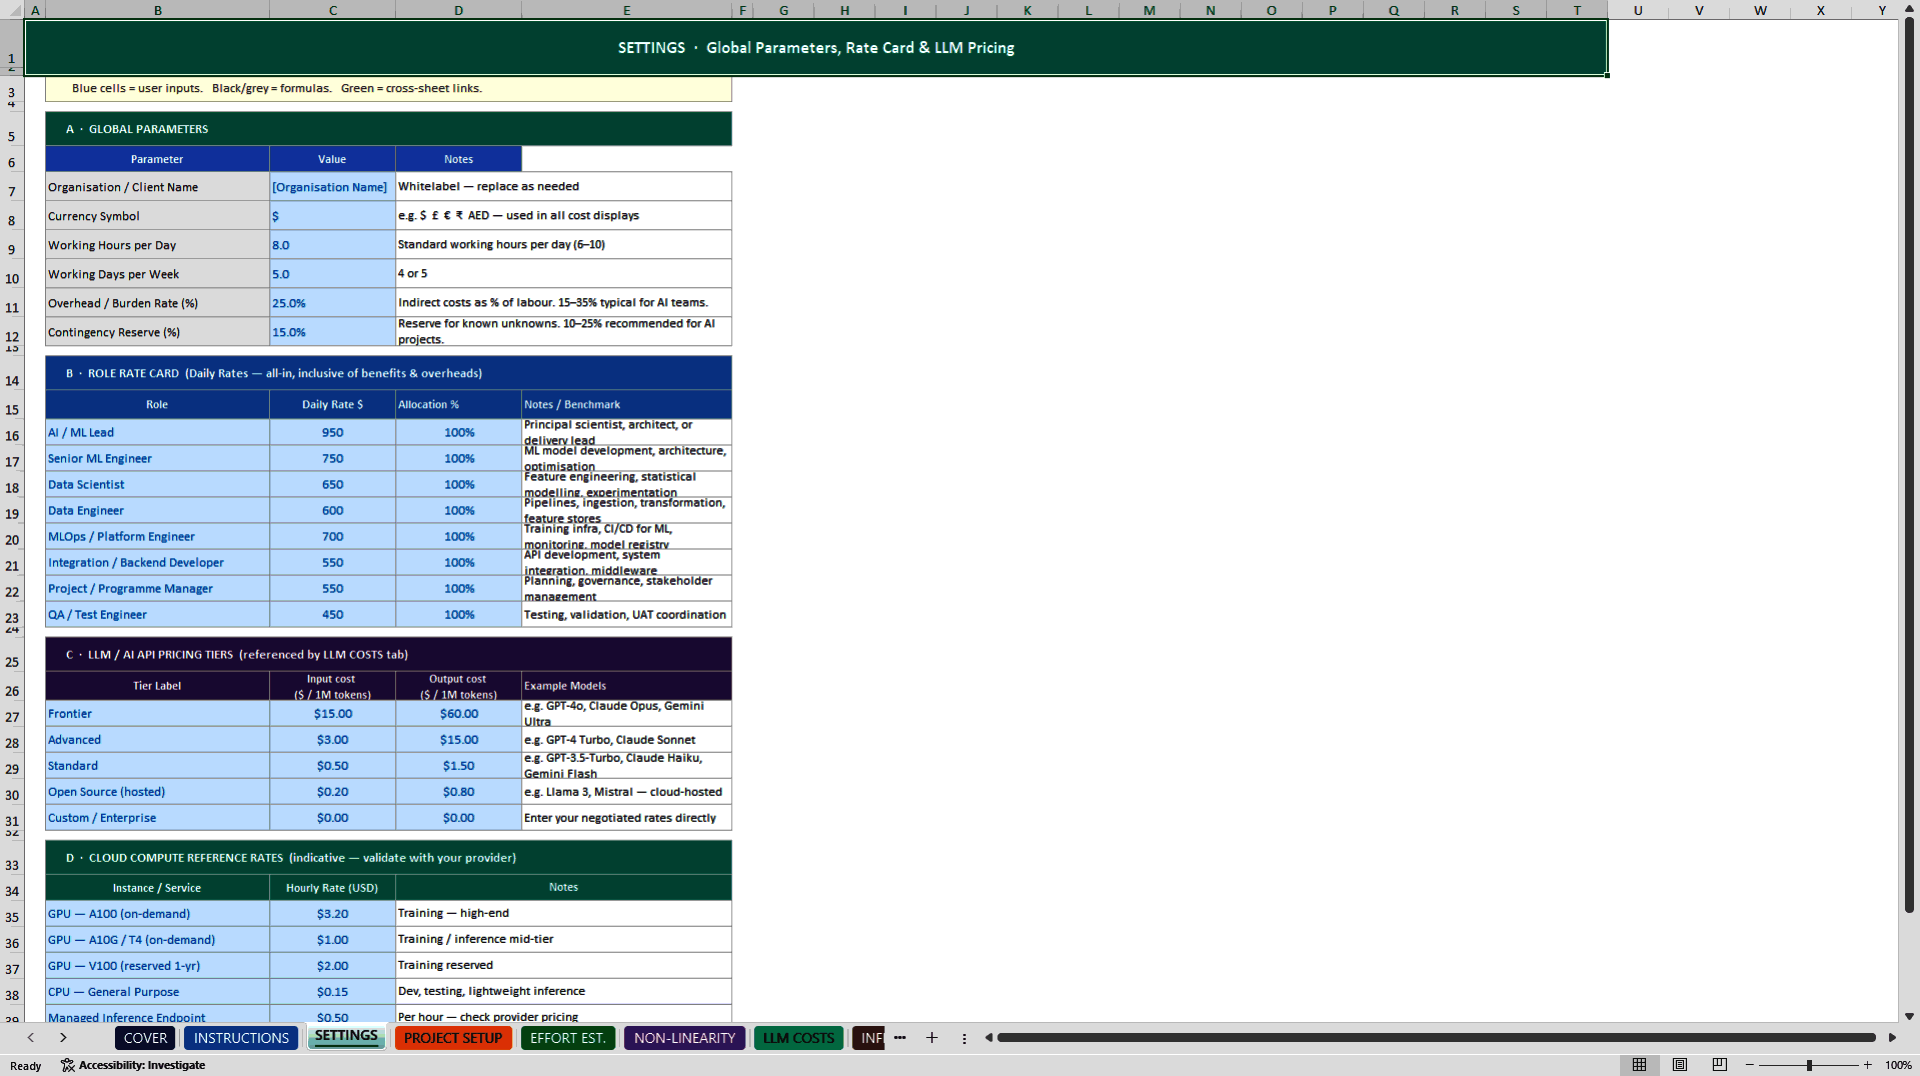The width and height of the screenshot is (1920, 1076).
Task: Select column E header
Action: [x=626, y=10]
